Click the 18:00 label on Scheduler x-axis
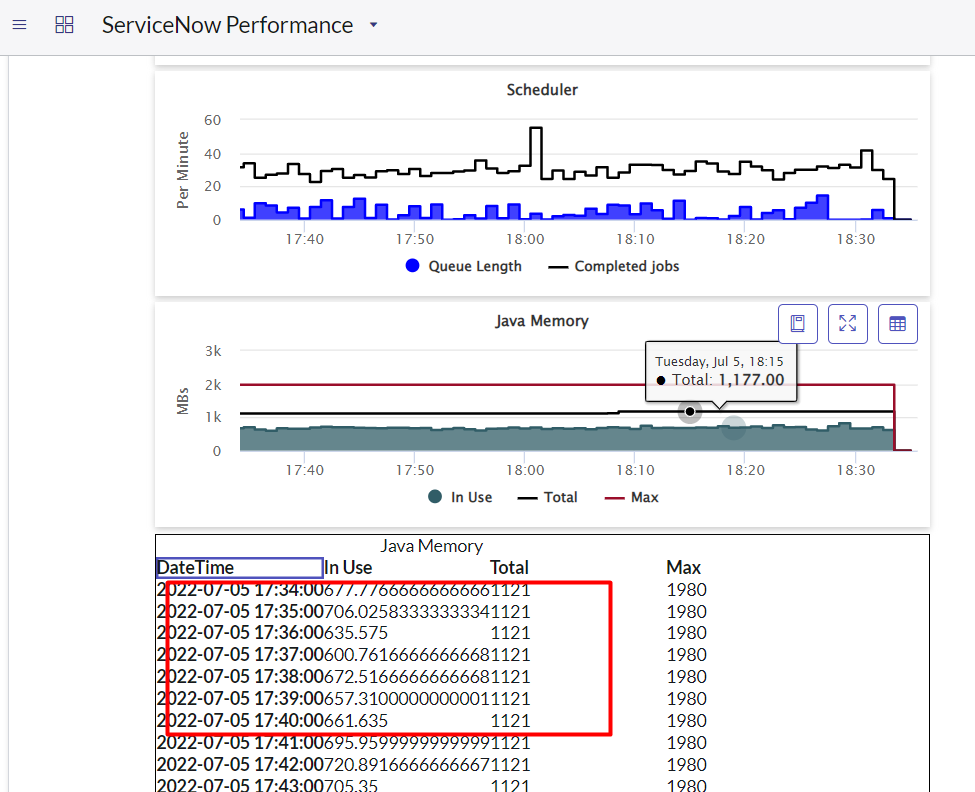 coord(525,239)
